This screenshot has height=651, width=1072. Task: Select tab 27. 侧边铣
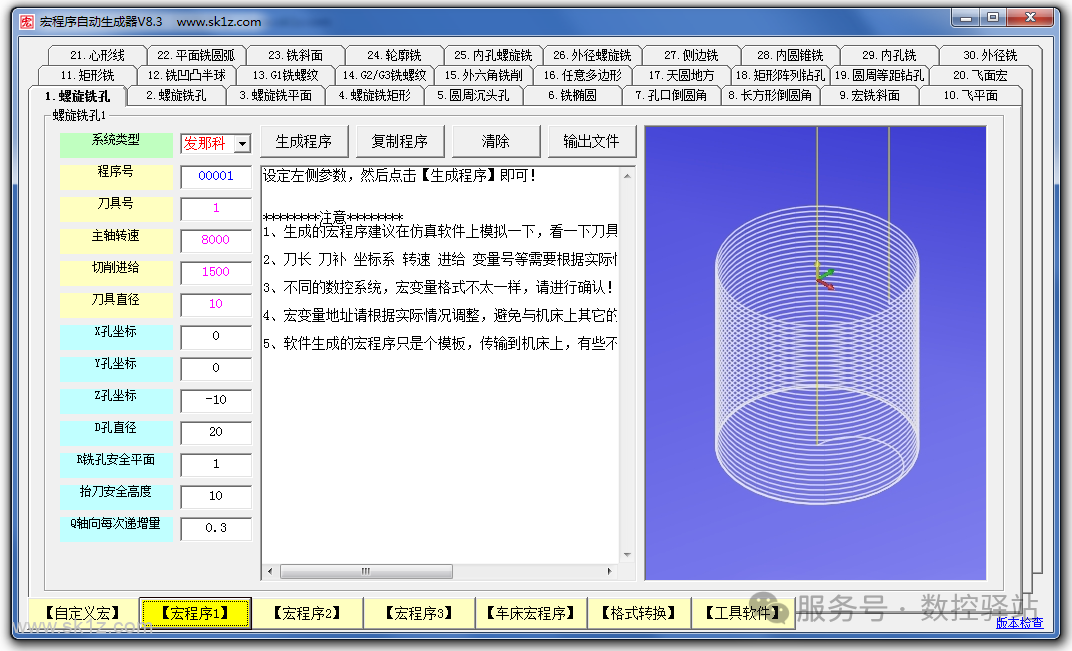(x=691, y=55)
